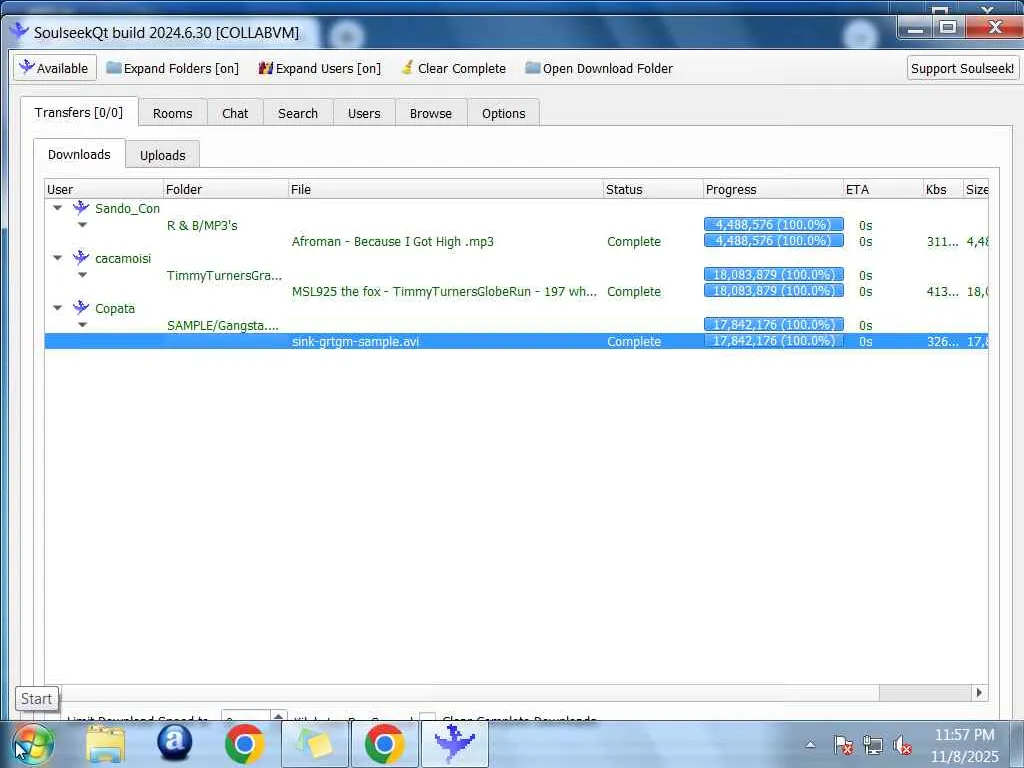Screen dimensions: 1024x768
Task: Sort by the File column header
Action: click(x=446, y=189)
